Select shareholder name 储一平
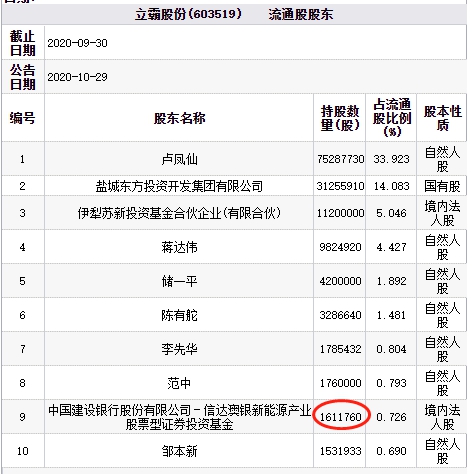The image size is (472, 474). (179, 281)
